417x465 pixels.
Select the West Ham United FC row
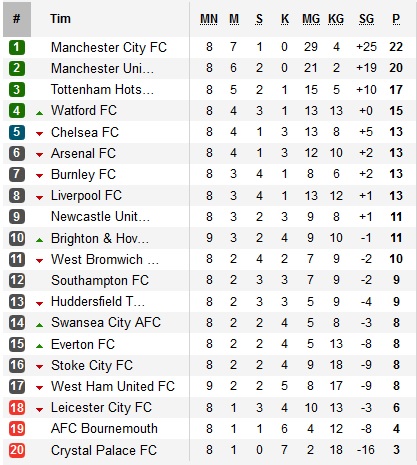[x=208, y=386]
